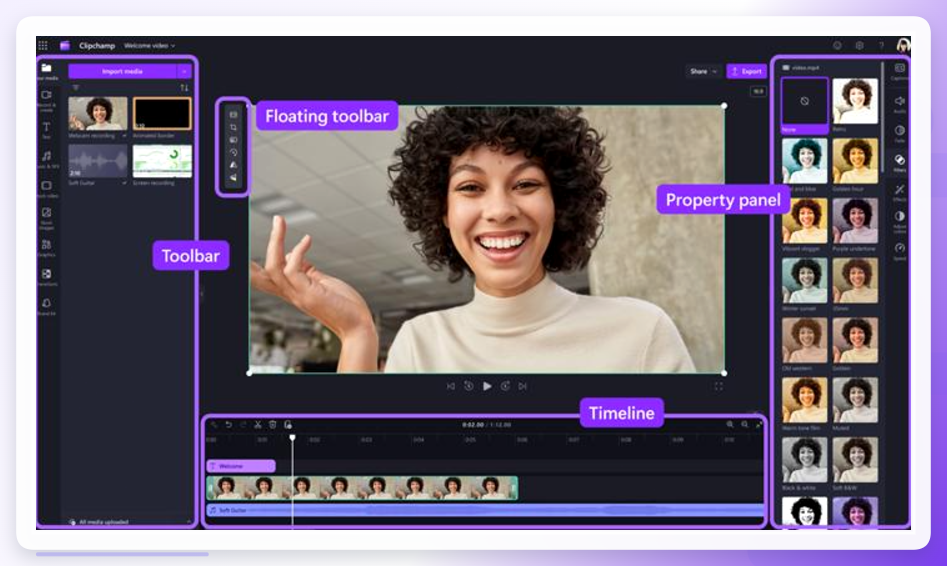
Task: Open the Share dropdown
Action: tap(704, 71)
